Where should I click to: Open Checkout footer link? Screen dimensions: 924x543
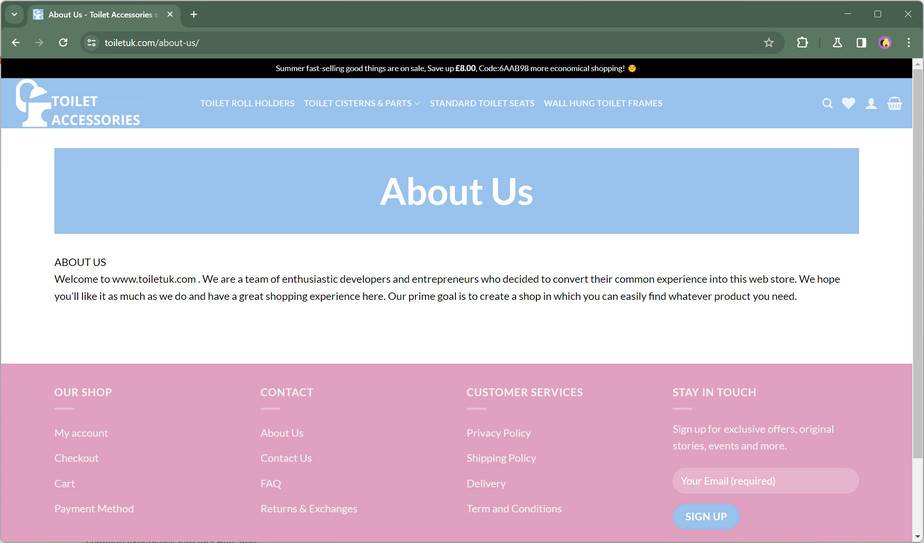pos(76,458)
